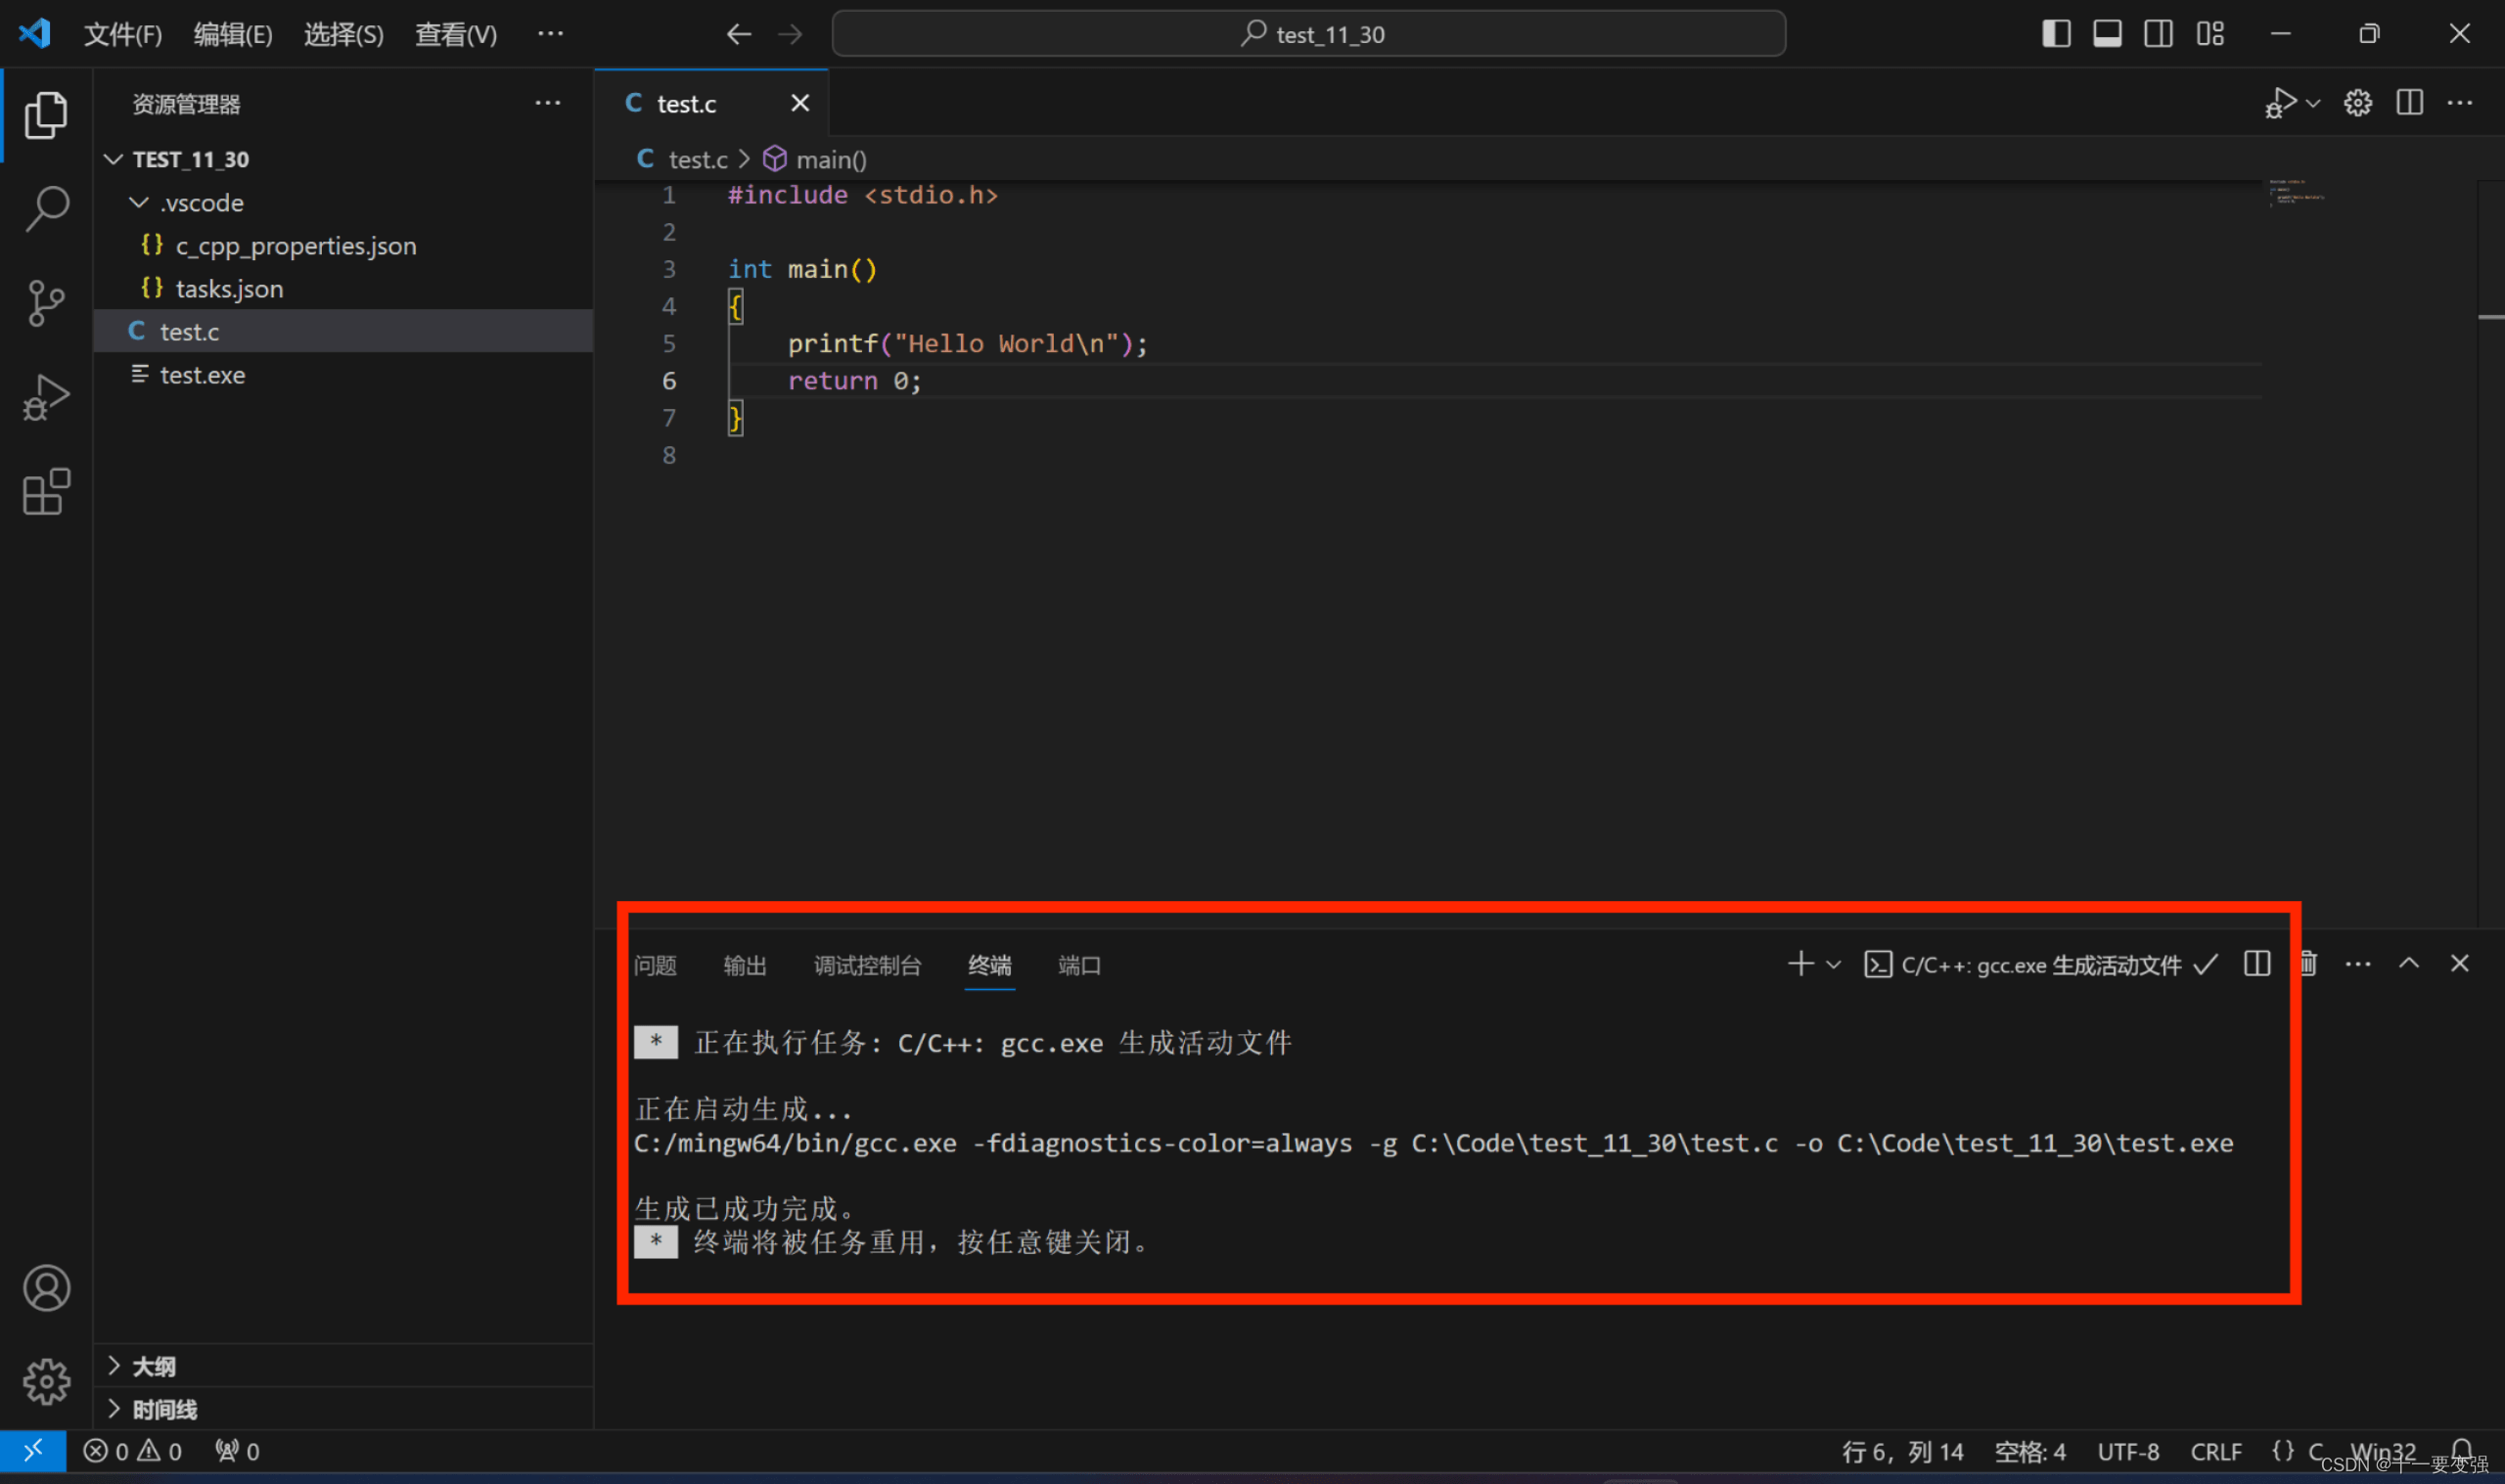The image size is (2505, 1484).
Task: Open the Manage gear in the activity bar
Action: coord(46,1381)
